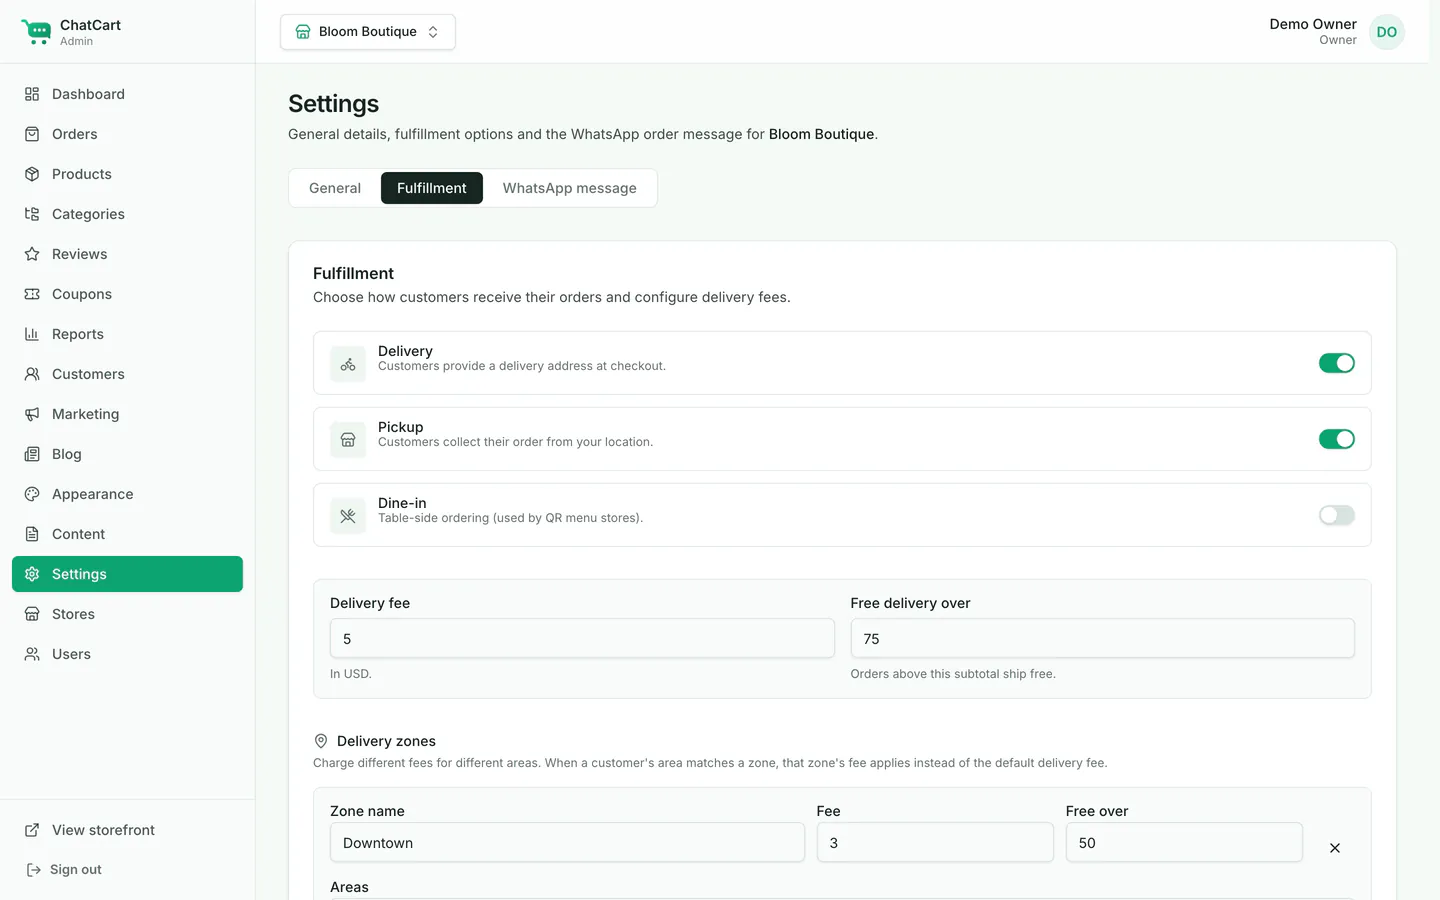
Task: Open Marketing via its megaphone icon
Action: pos(32,414)
